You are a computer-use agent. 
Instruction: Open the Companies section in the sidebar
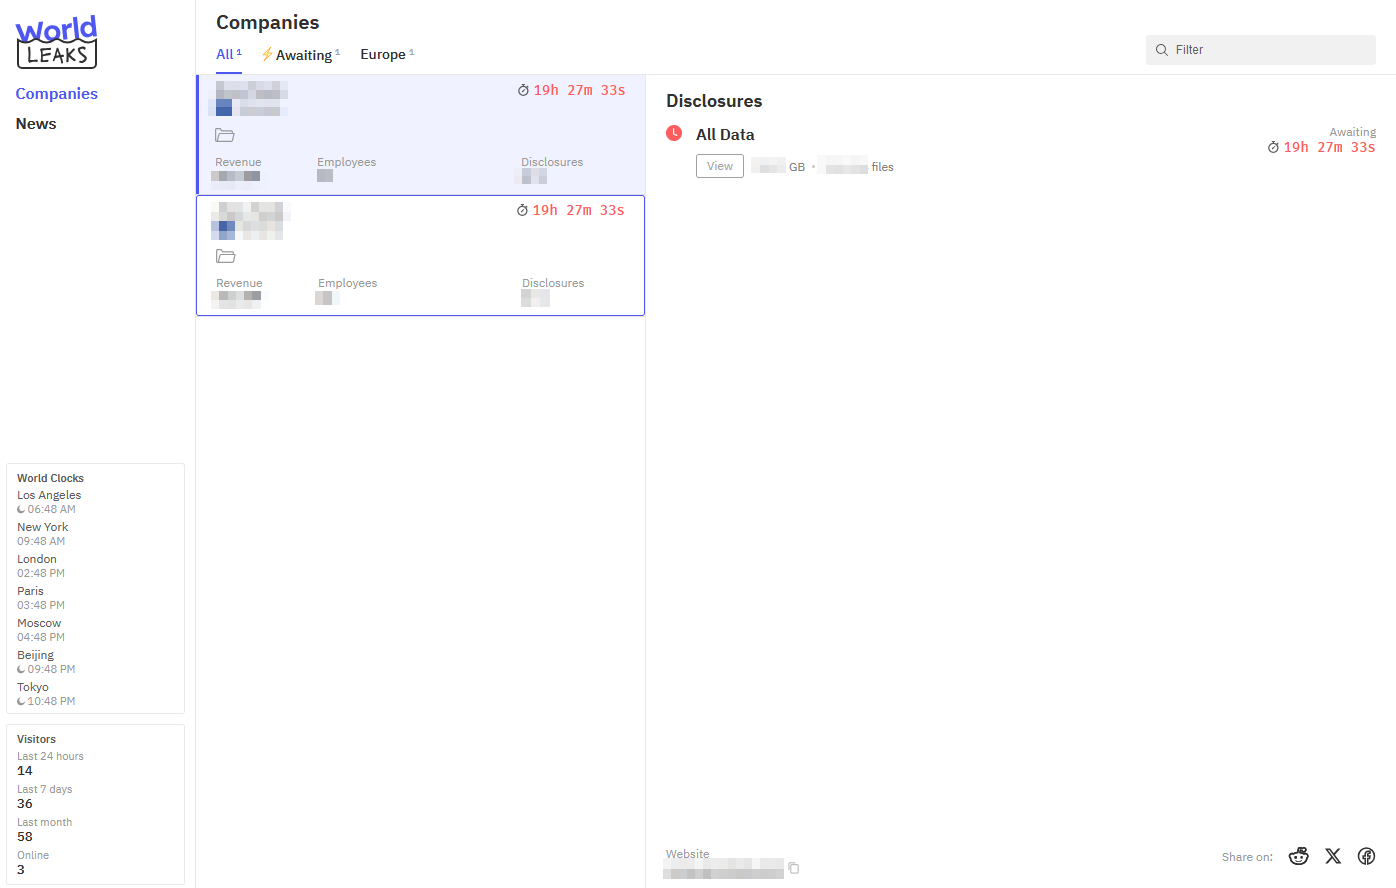[x=56, y=94]
